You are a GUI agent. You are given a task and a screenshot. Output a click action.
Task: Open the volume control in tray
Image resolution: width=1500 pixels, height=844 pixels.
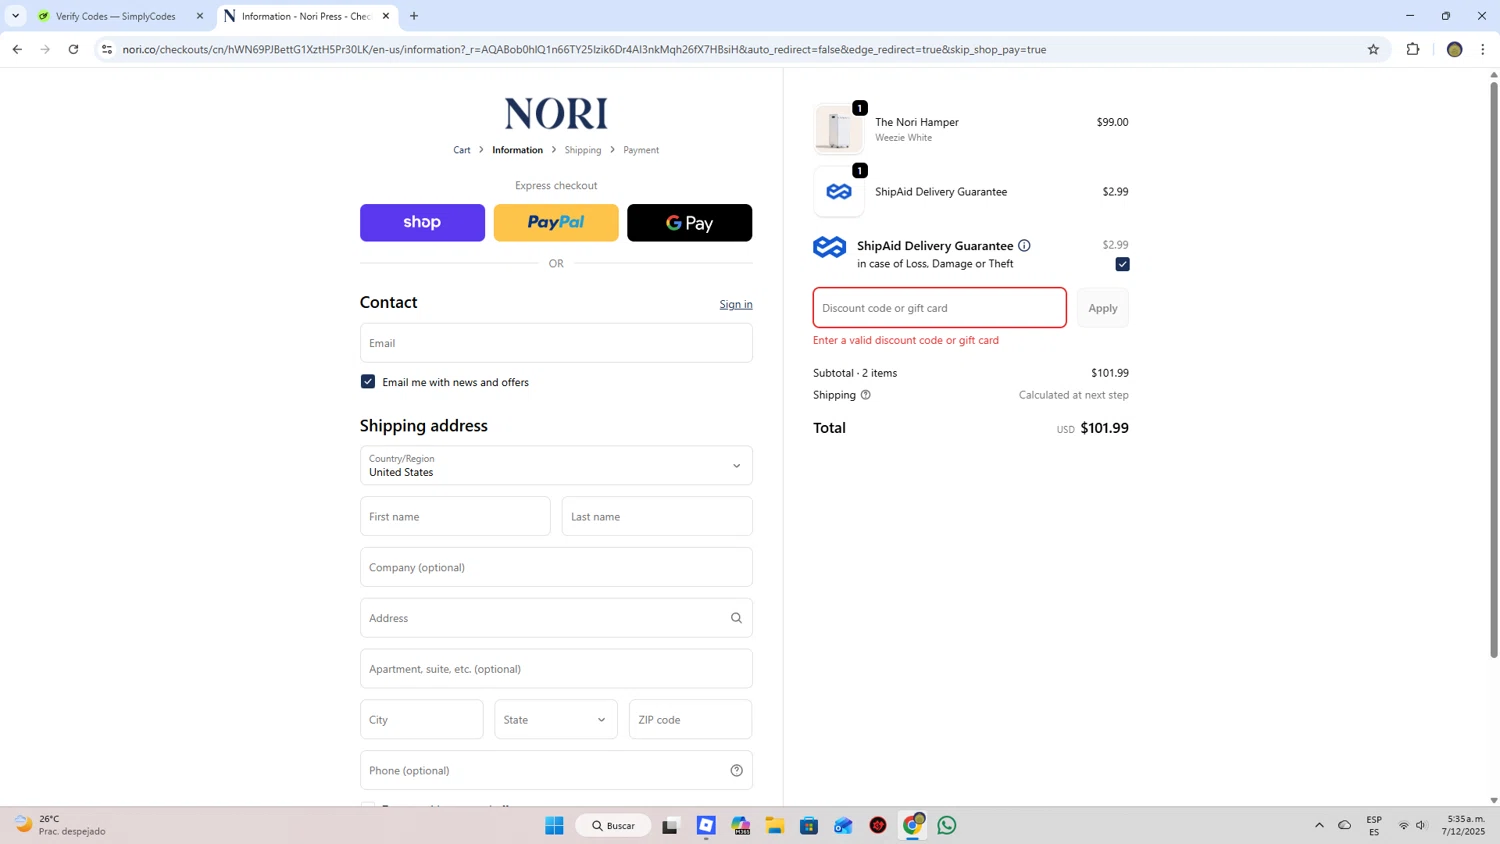pyautogui.click(x=1421, y=826)
